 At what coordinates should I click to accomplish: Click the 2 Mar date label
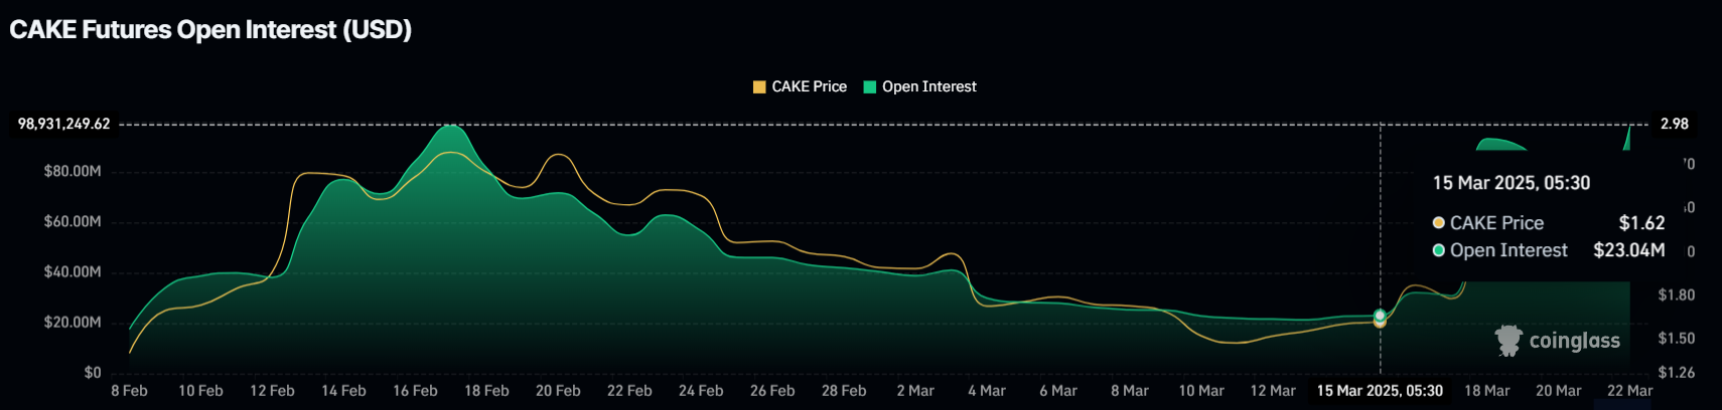(915, 391)
